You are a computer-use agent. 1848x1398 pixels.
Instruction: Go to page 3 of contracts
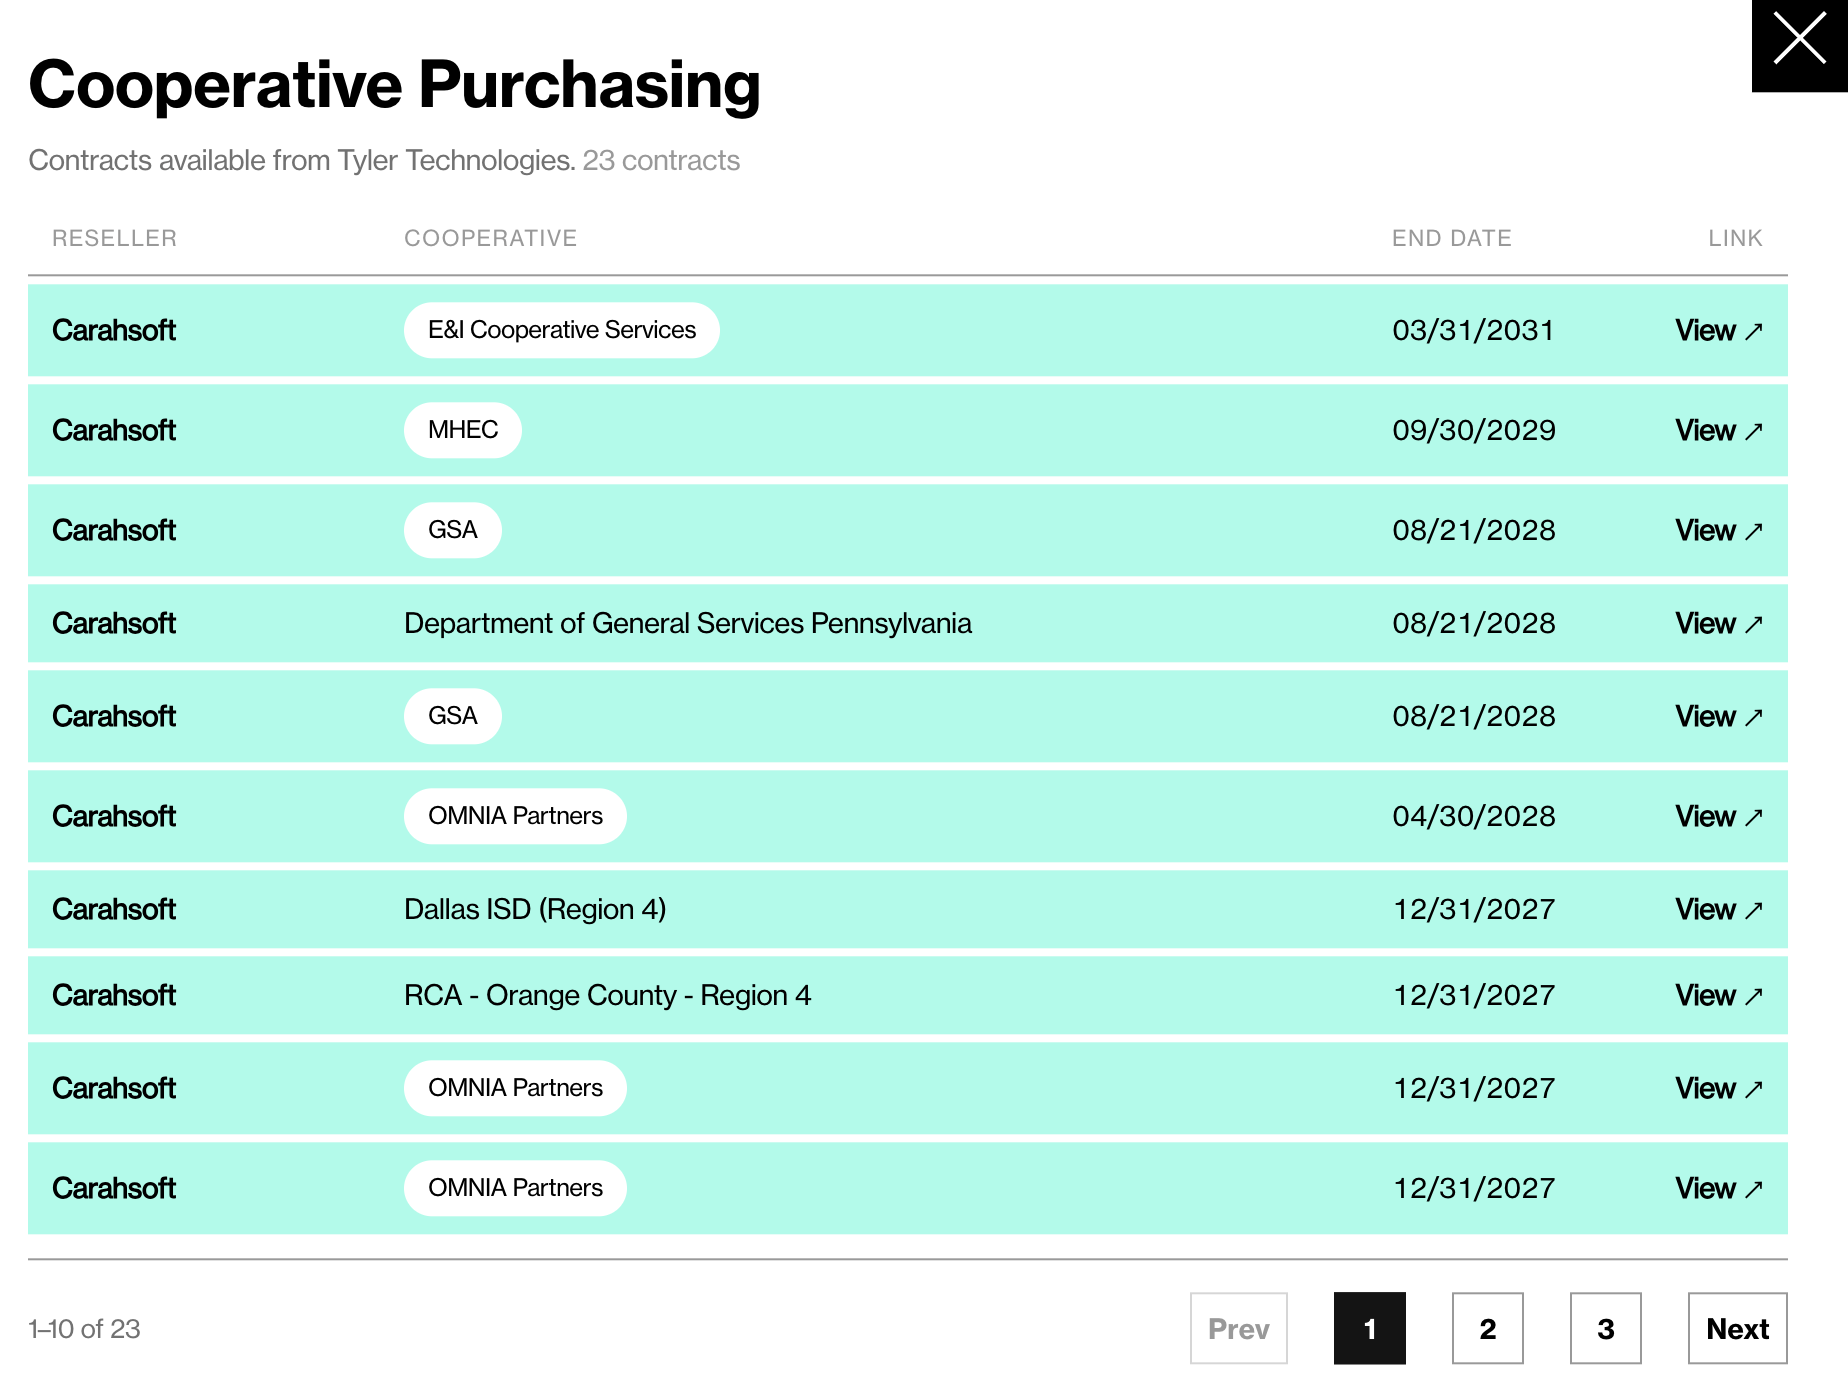point(1605,1328)
